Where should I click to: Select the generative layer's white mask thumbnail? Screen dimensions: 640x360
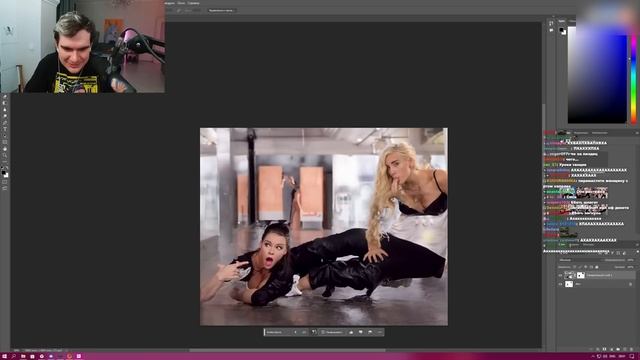[581, 275]
